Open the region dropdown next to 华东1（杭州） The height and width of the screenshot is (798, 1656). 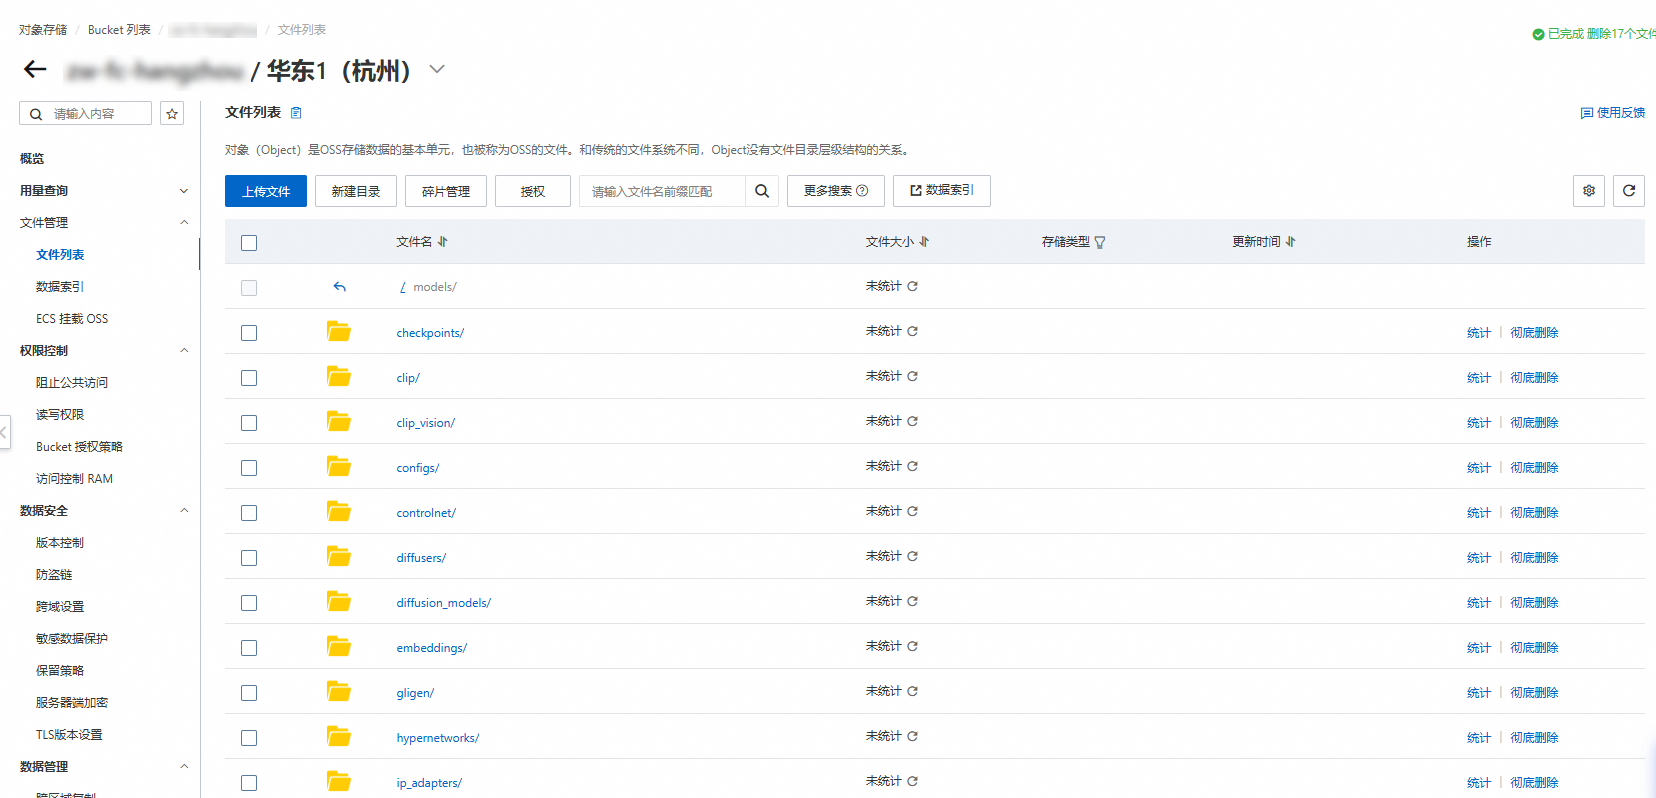pyautogui.click(x=437, y=69)
